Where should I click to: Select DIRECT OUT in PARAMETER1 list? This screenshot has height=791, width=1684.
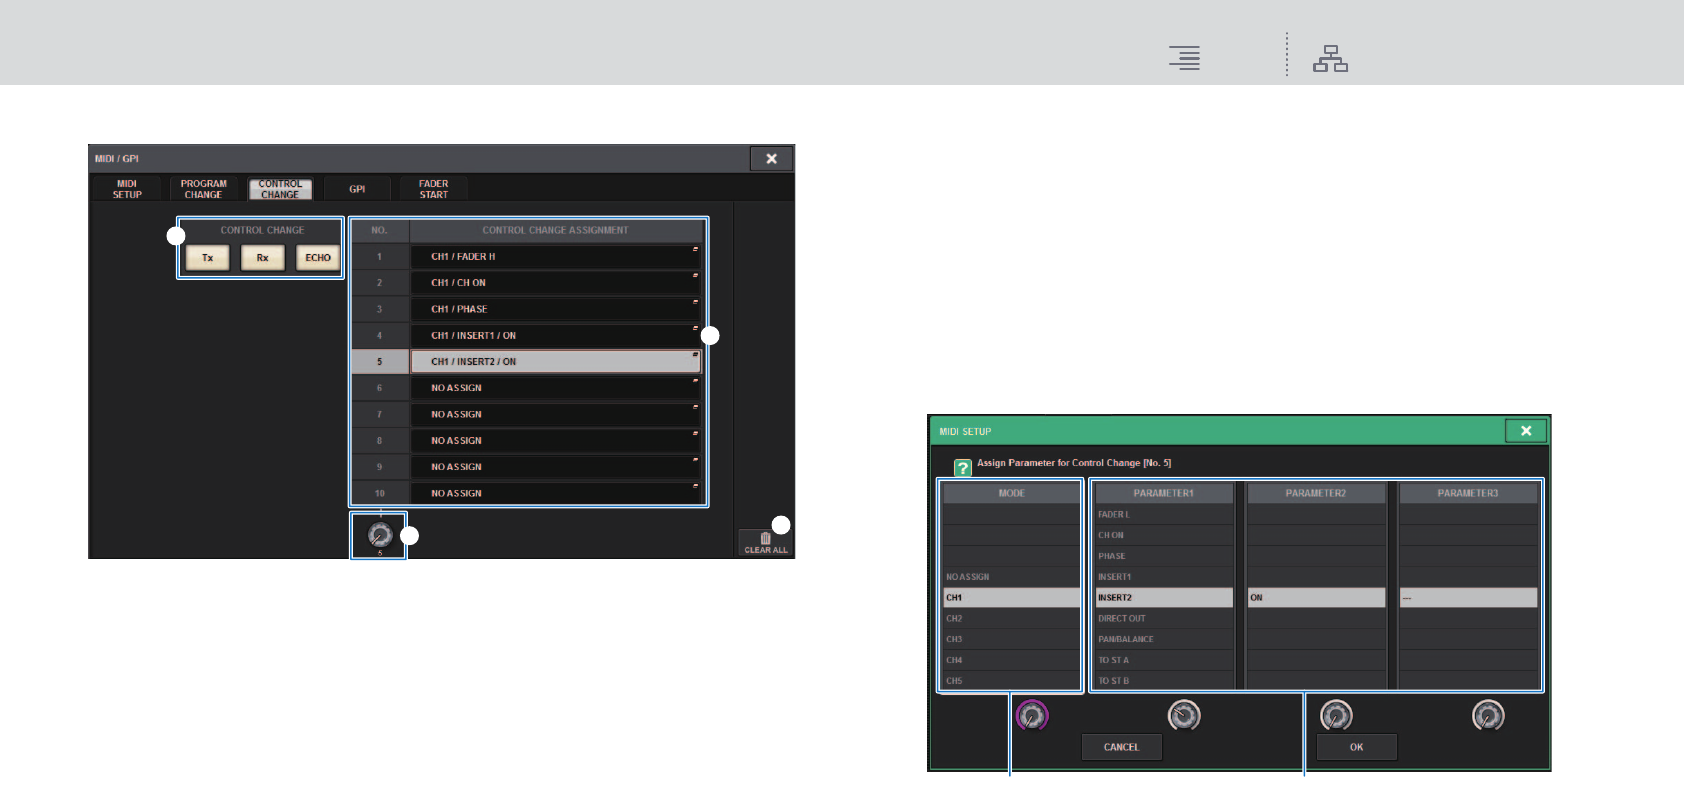pyautogui.click(x=1164, y=619)
